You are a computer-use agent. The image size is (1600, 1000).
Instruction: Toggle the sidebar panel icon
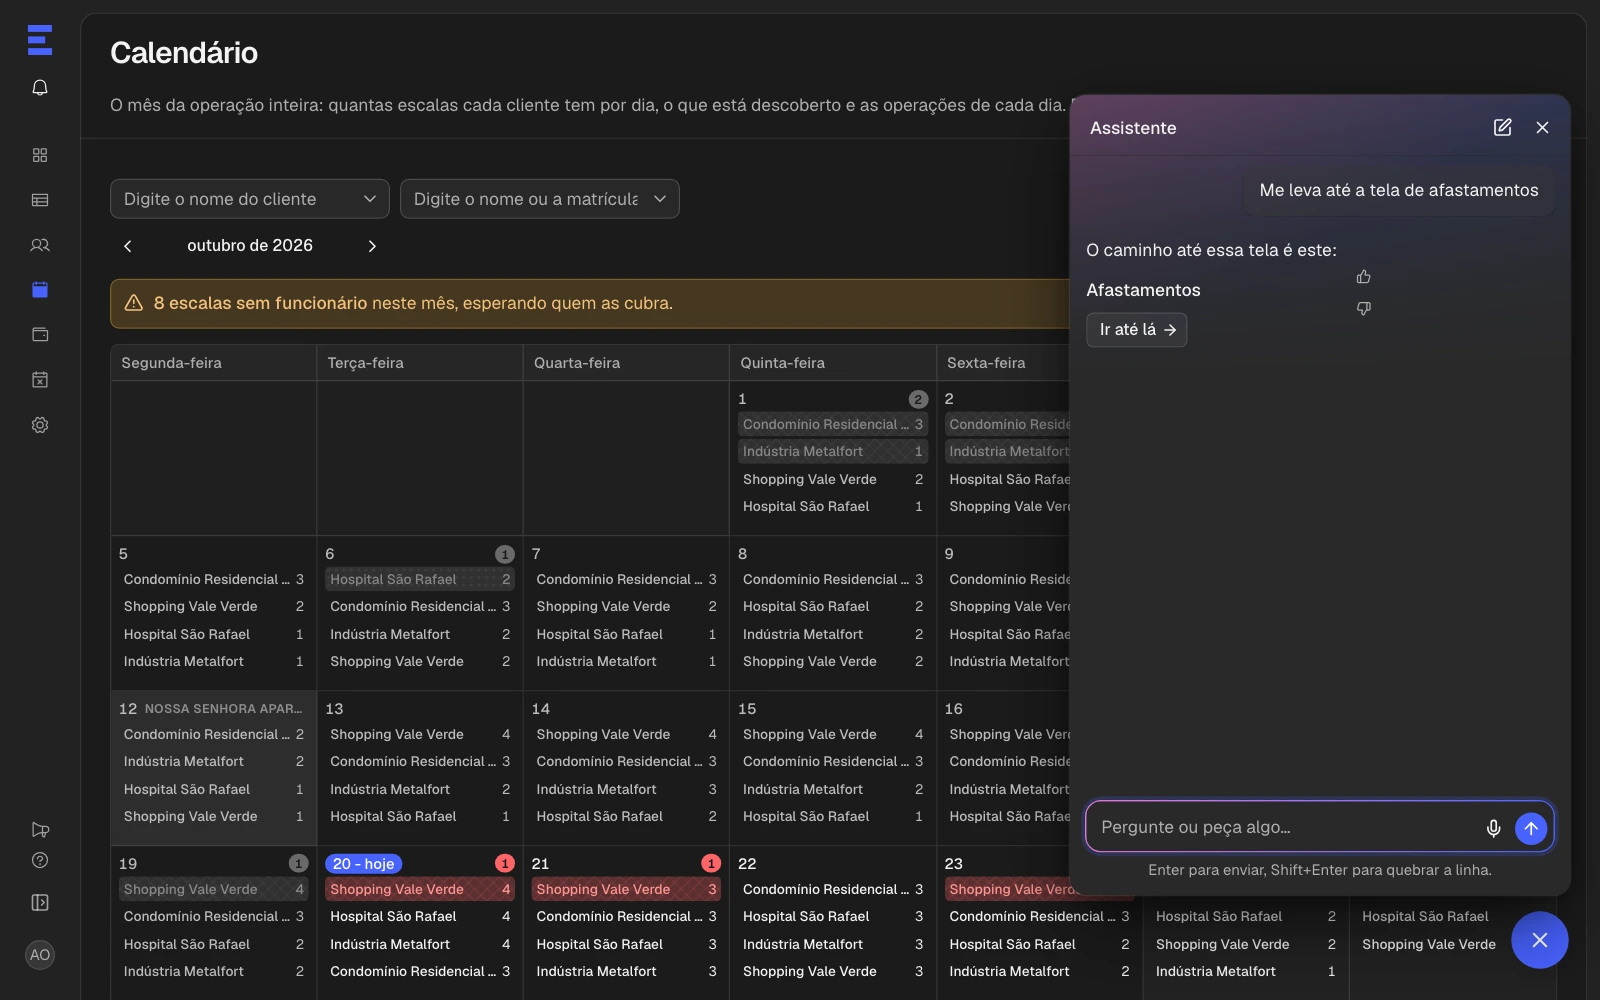[x=40, y=903]
